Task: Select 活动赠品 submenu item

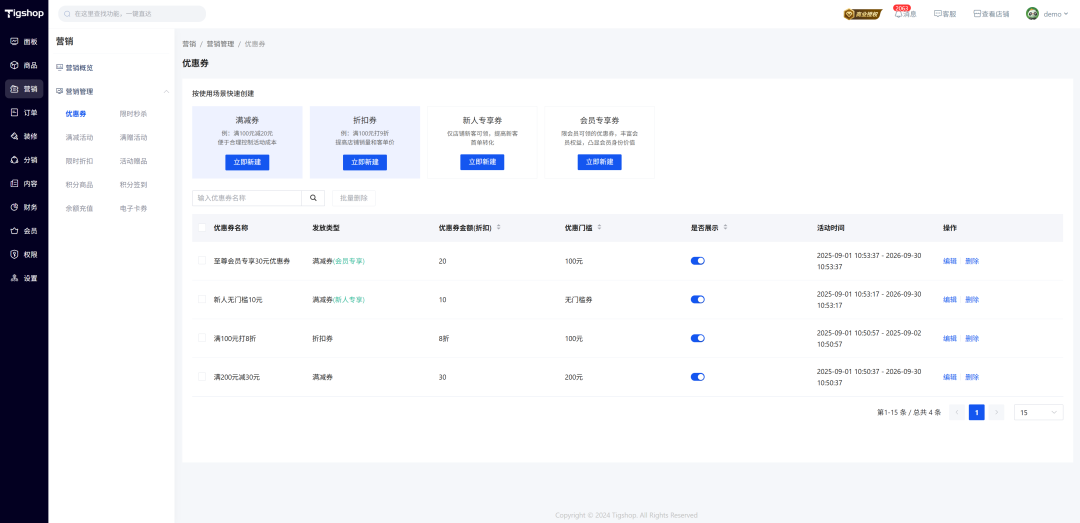Action: click(x=133, y=161)
